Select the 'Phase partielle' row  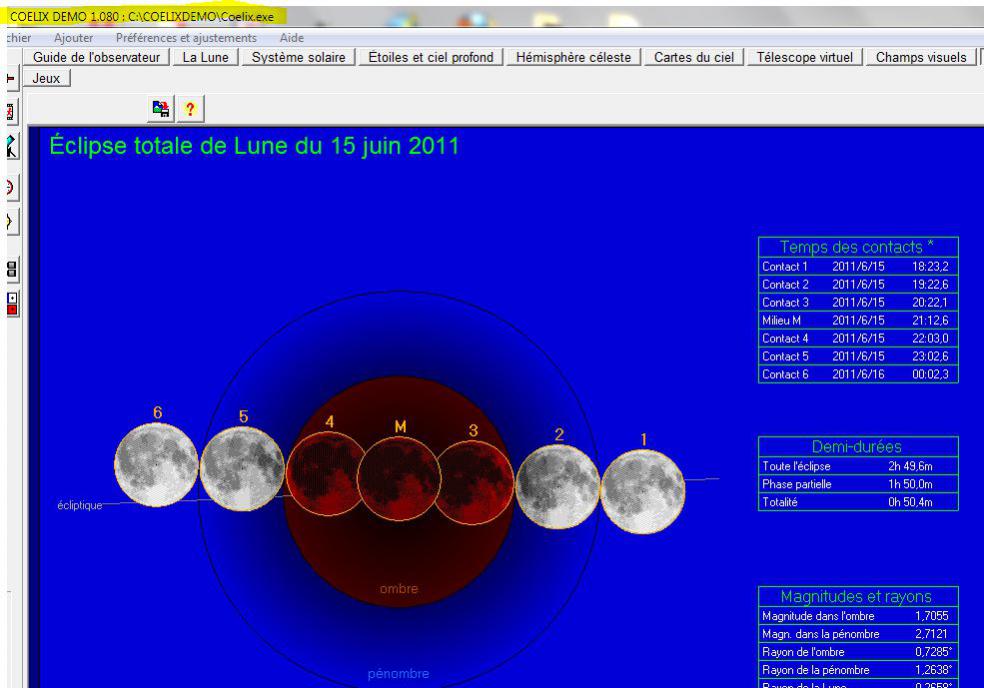click(858, 484)
